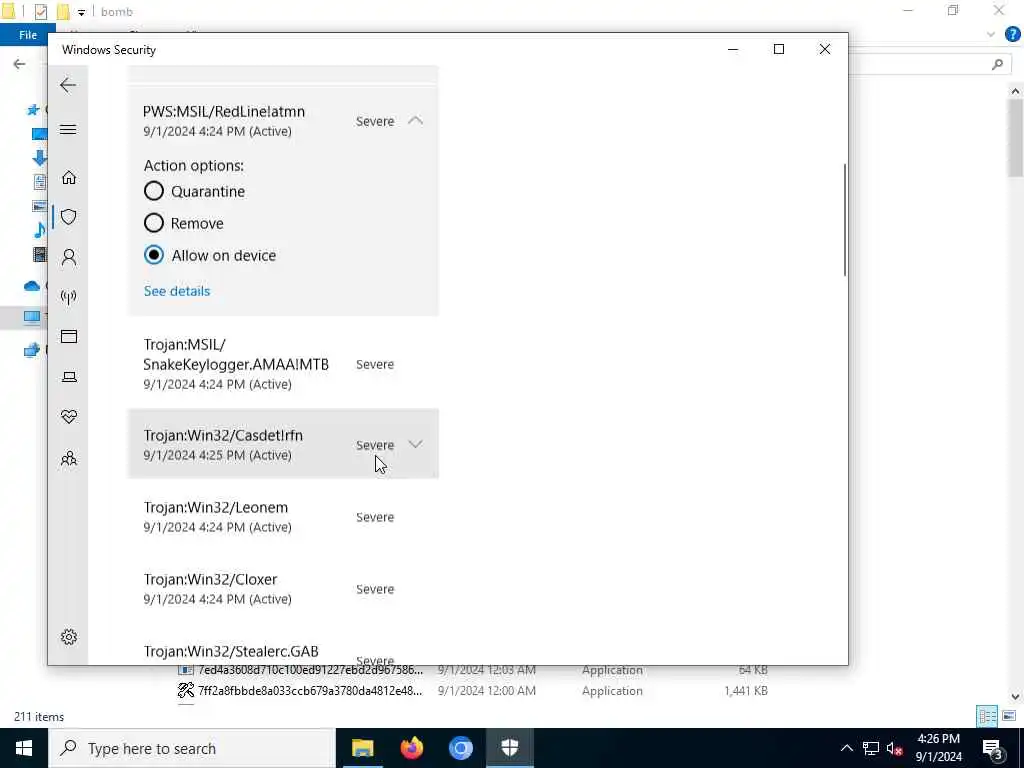Open App & browser control icon
This screenshot has height=768, width=1024.
(69, 336)
